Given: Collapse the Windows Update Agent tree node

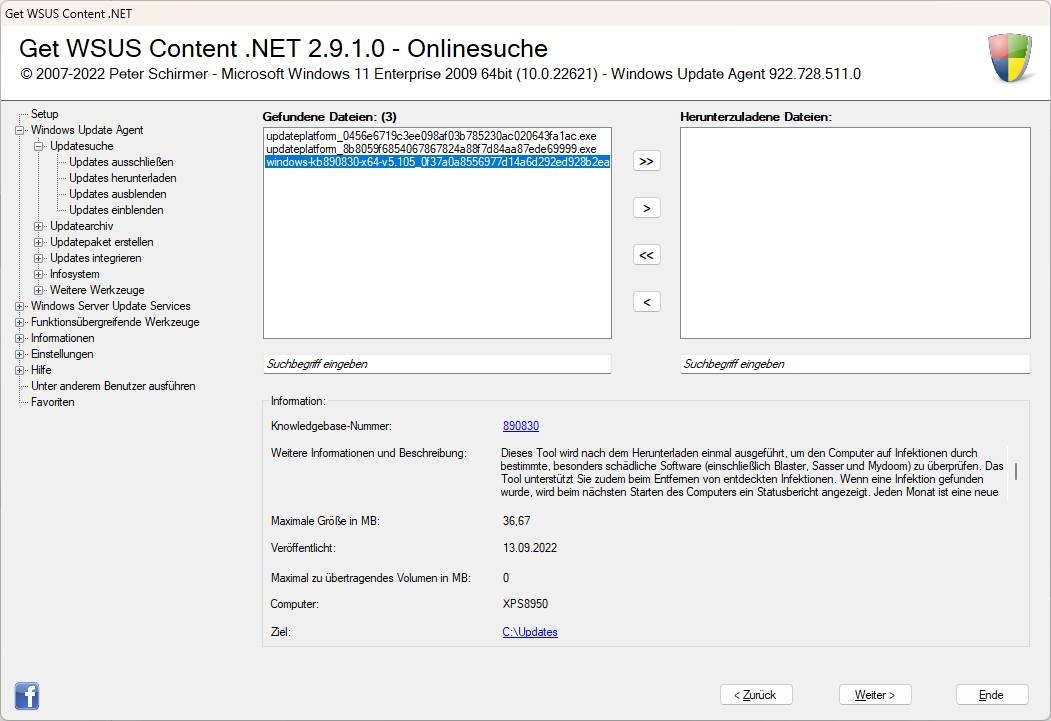Looking at the screenshot, I should [20, 130].
